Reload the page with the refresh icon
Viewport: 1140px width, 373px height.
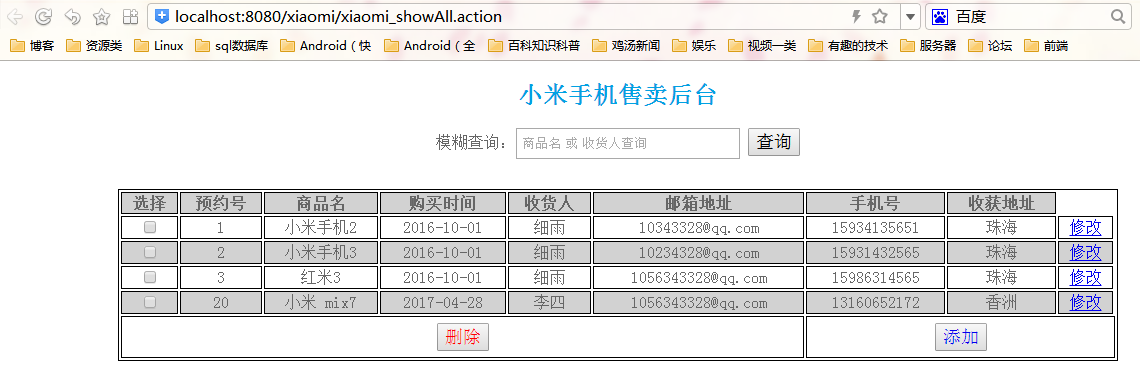coord(43,16)
